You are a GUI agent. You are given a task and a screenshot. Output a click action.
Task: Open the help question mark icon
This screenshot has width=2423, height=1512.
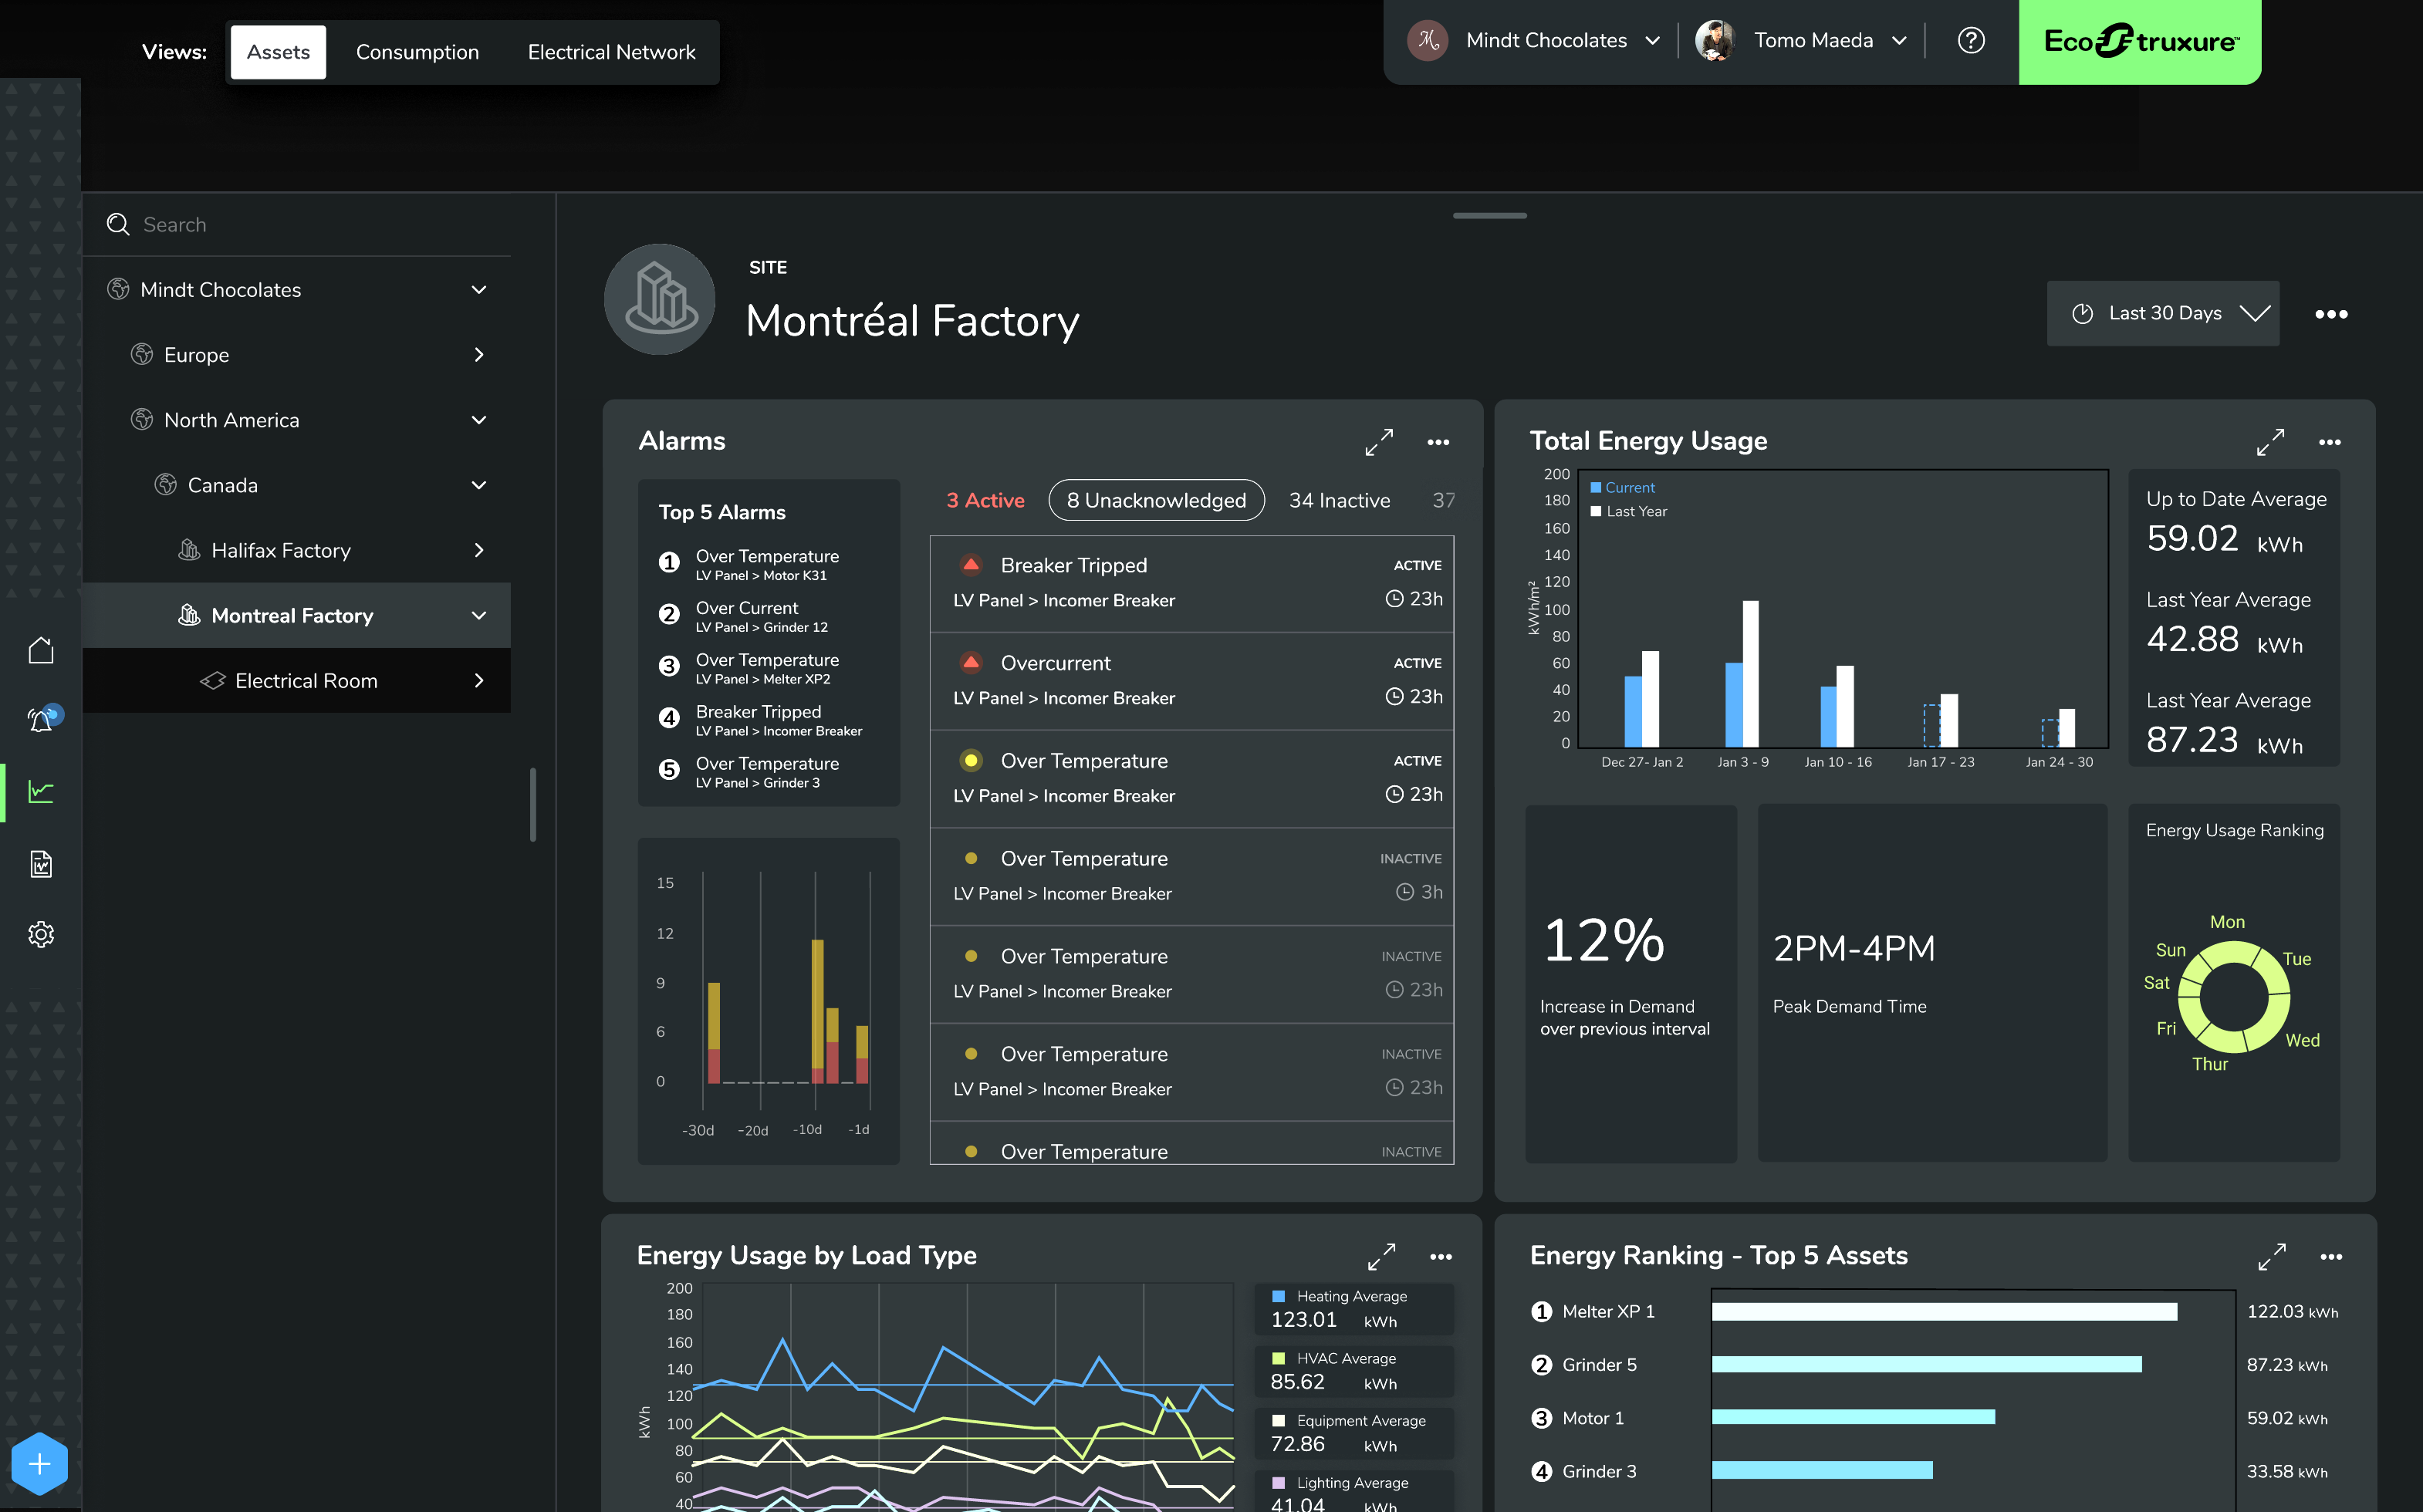[x=1970, y=41]
